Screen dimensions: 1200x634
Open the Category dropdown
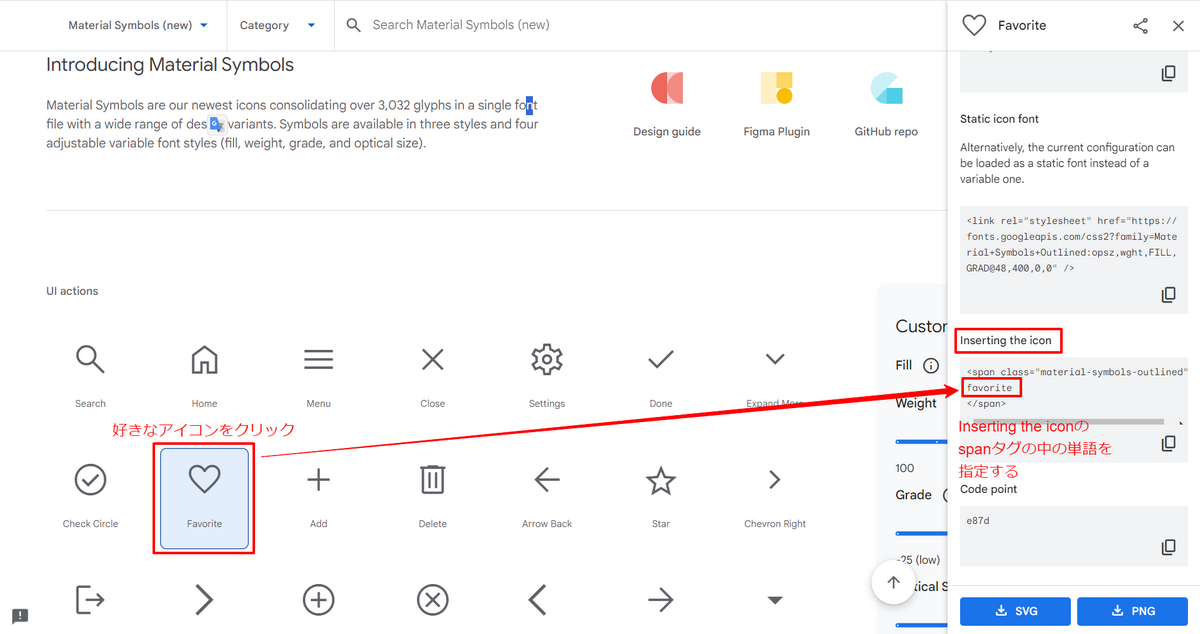coord(277,25)
